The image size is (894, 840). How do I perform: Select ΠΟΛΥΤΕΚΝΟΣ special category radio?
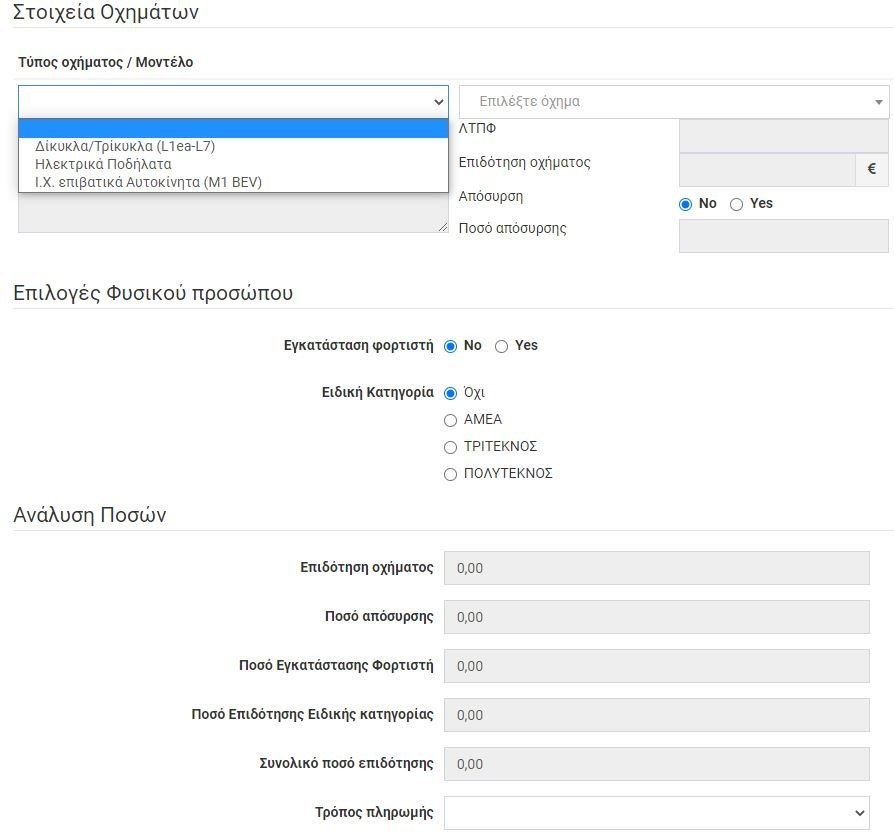[x=450, y=475]
